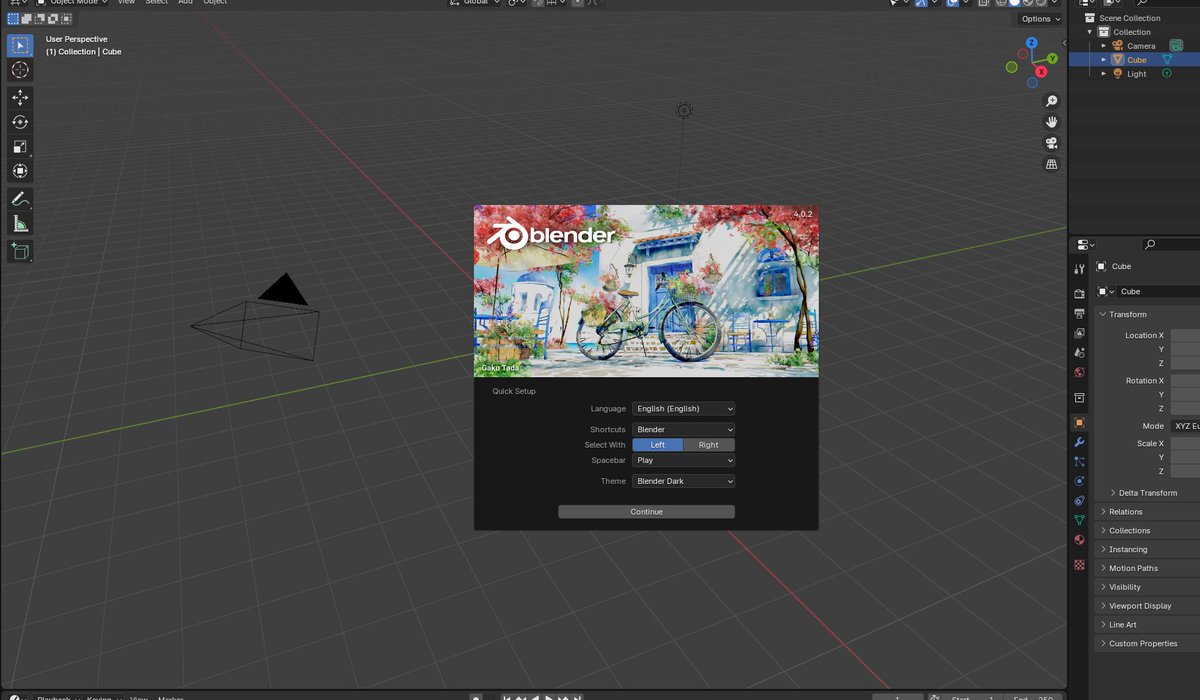Set selection mode to intersect

point(65,19)
